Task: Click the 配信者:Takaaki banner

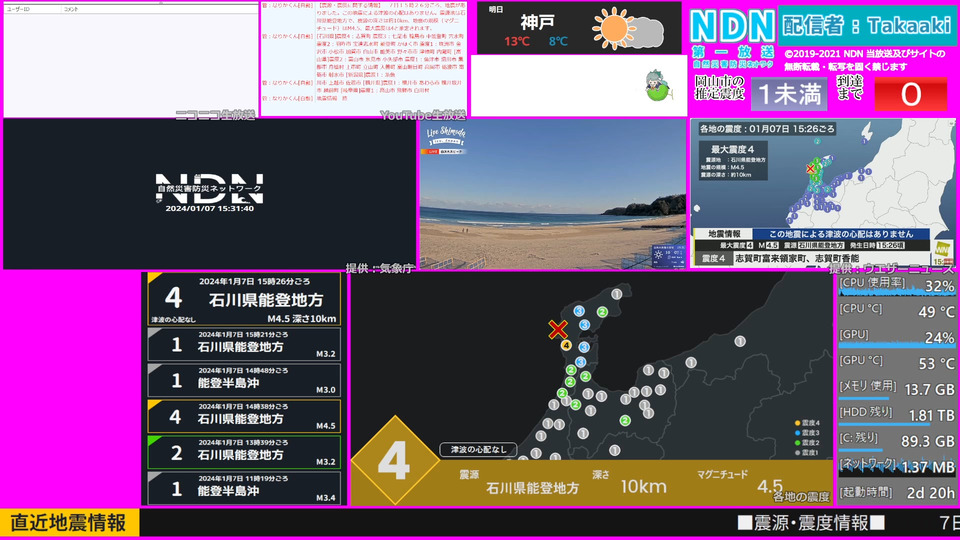Action: 866,25
